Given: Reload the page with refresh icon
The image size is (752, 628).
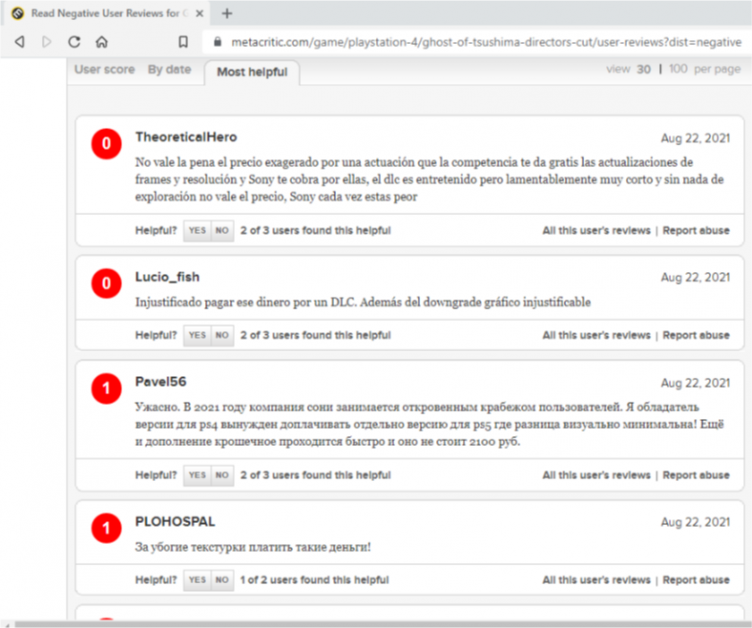Looking at the screenshot, I should click(74, 42).
